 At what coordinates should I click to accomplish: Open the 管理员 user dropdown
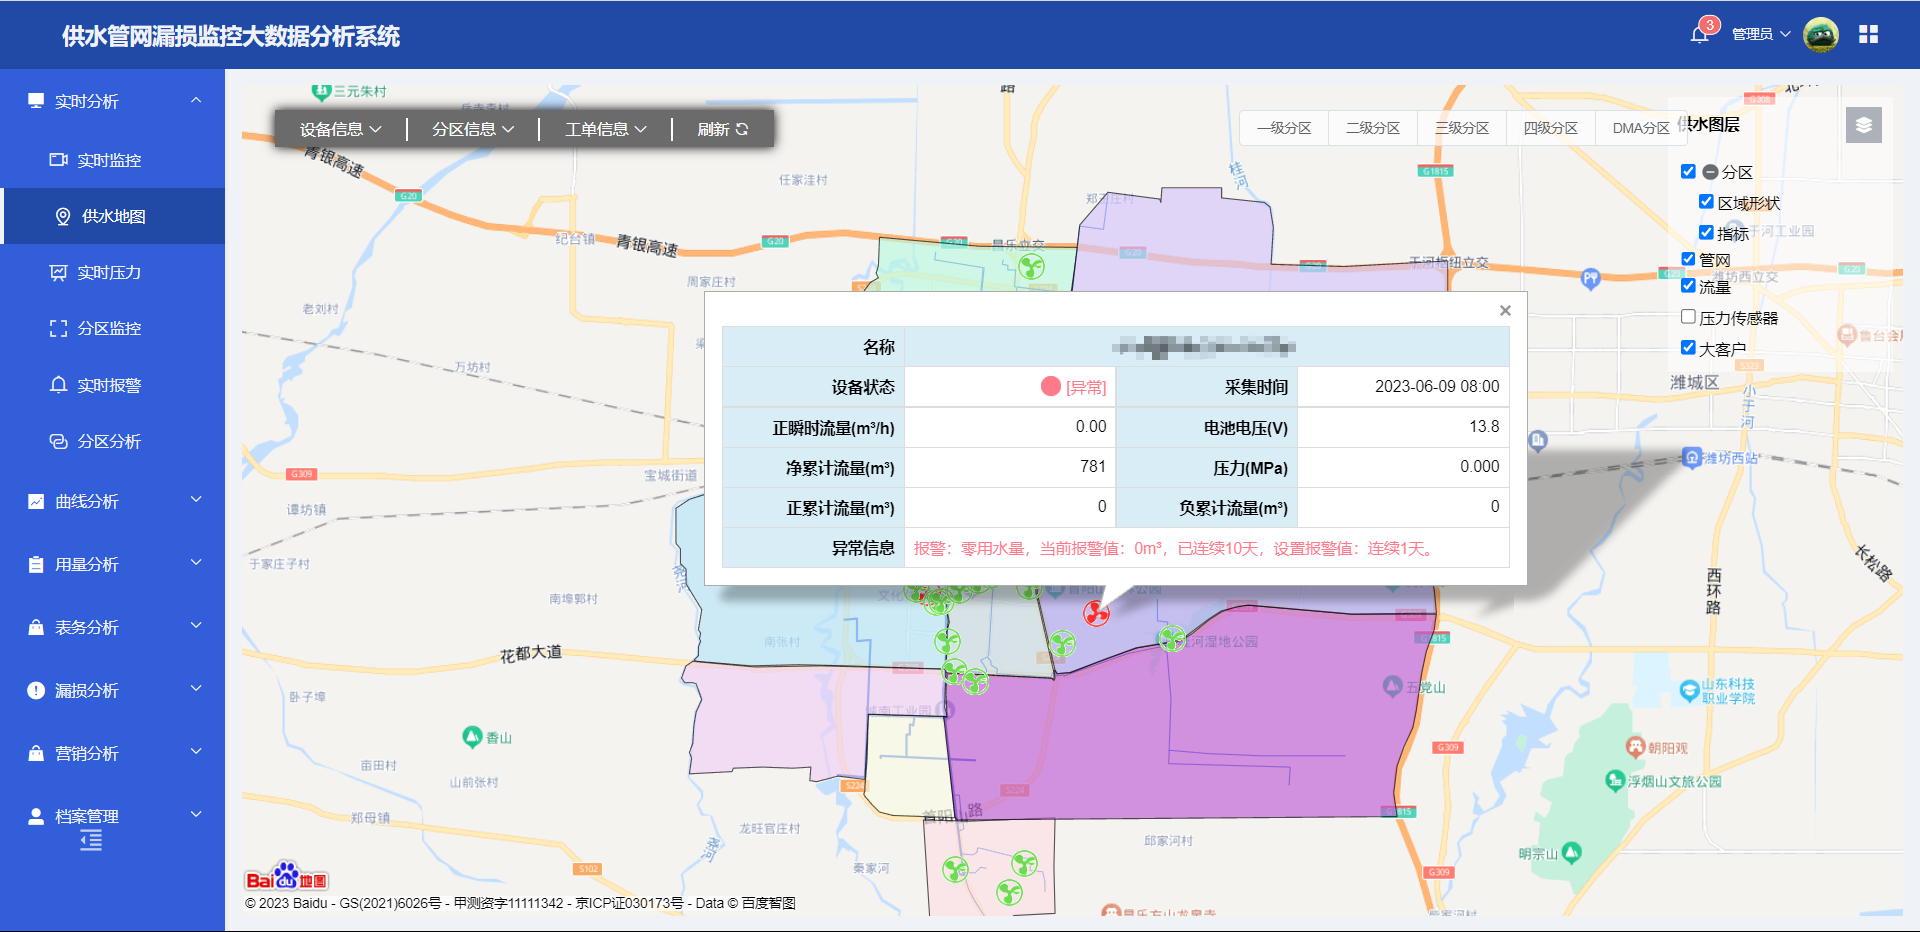point(1760,35)
